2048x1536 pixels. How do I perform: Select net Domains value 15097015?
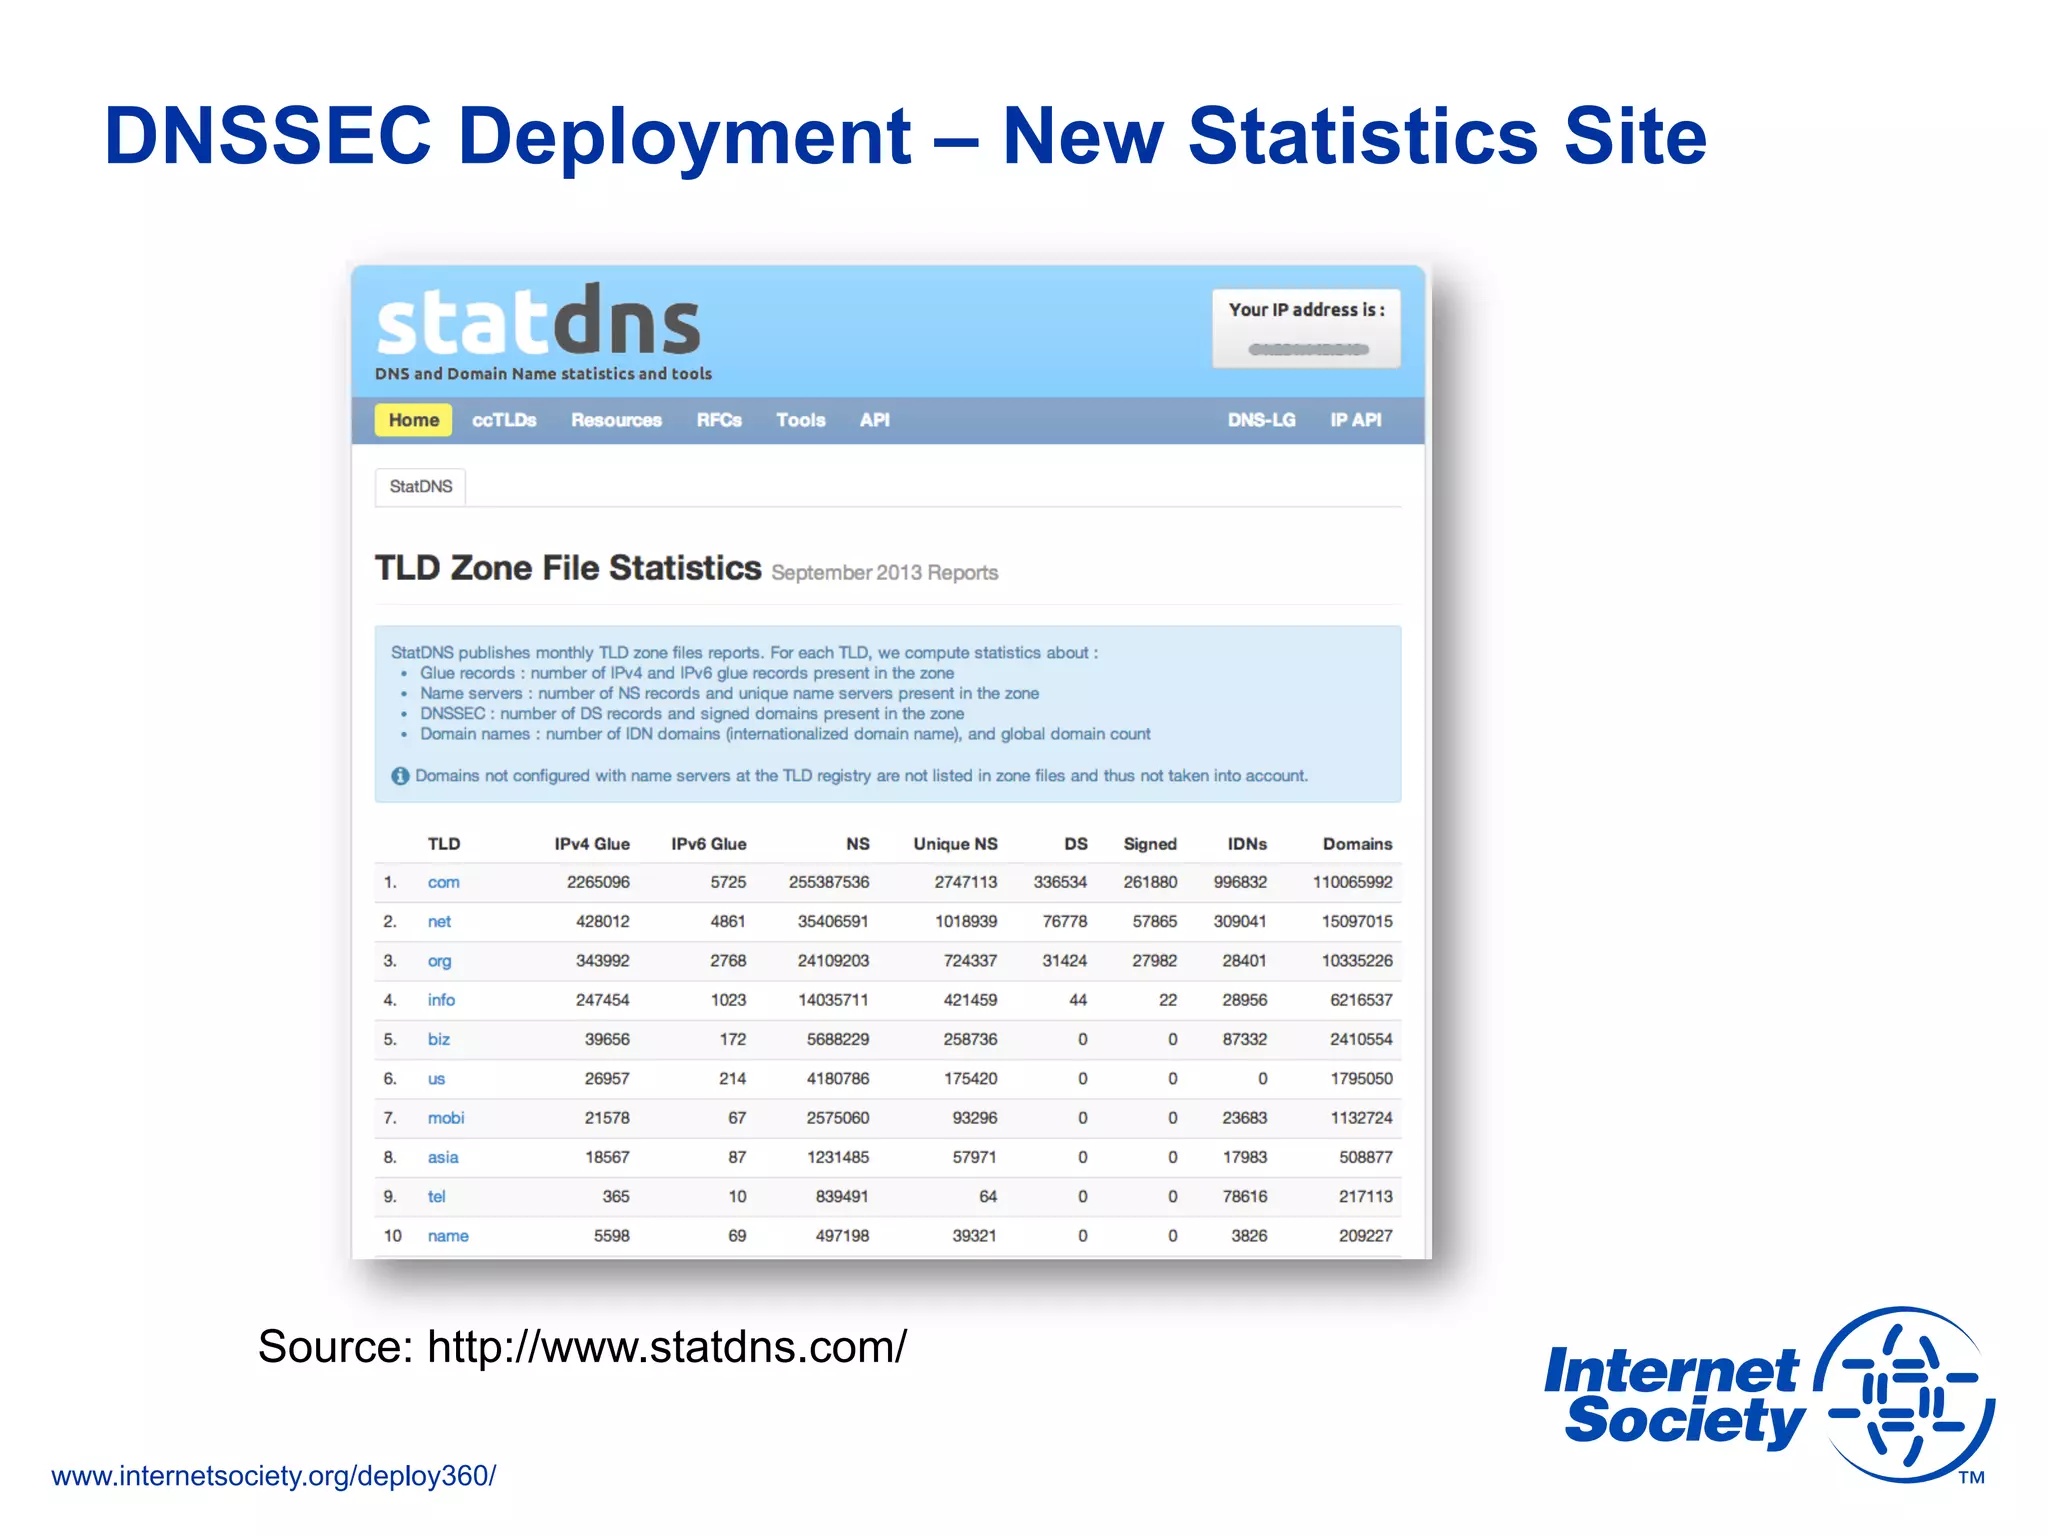pyautogui.click(x=1357, y=922)
